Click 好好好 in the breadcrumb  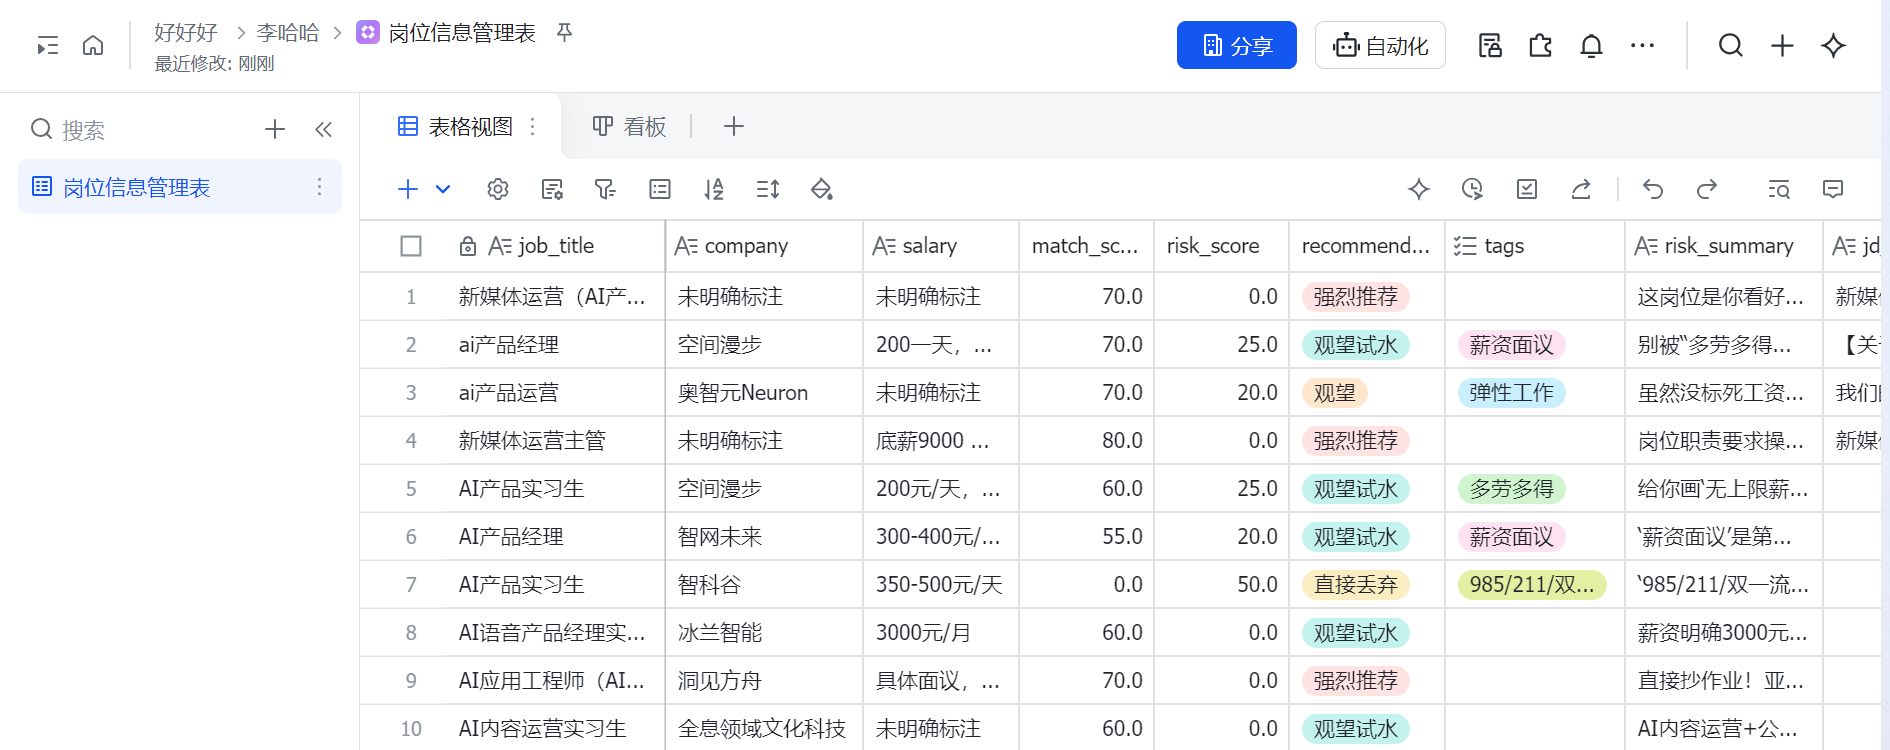pyautogui.click(x=186, y=33)
